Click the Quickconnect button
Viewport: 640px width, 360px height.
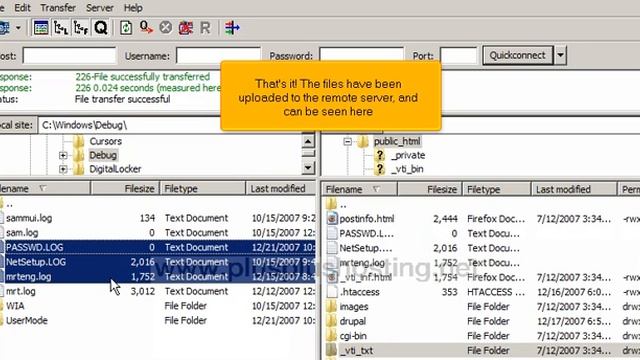518,55
